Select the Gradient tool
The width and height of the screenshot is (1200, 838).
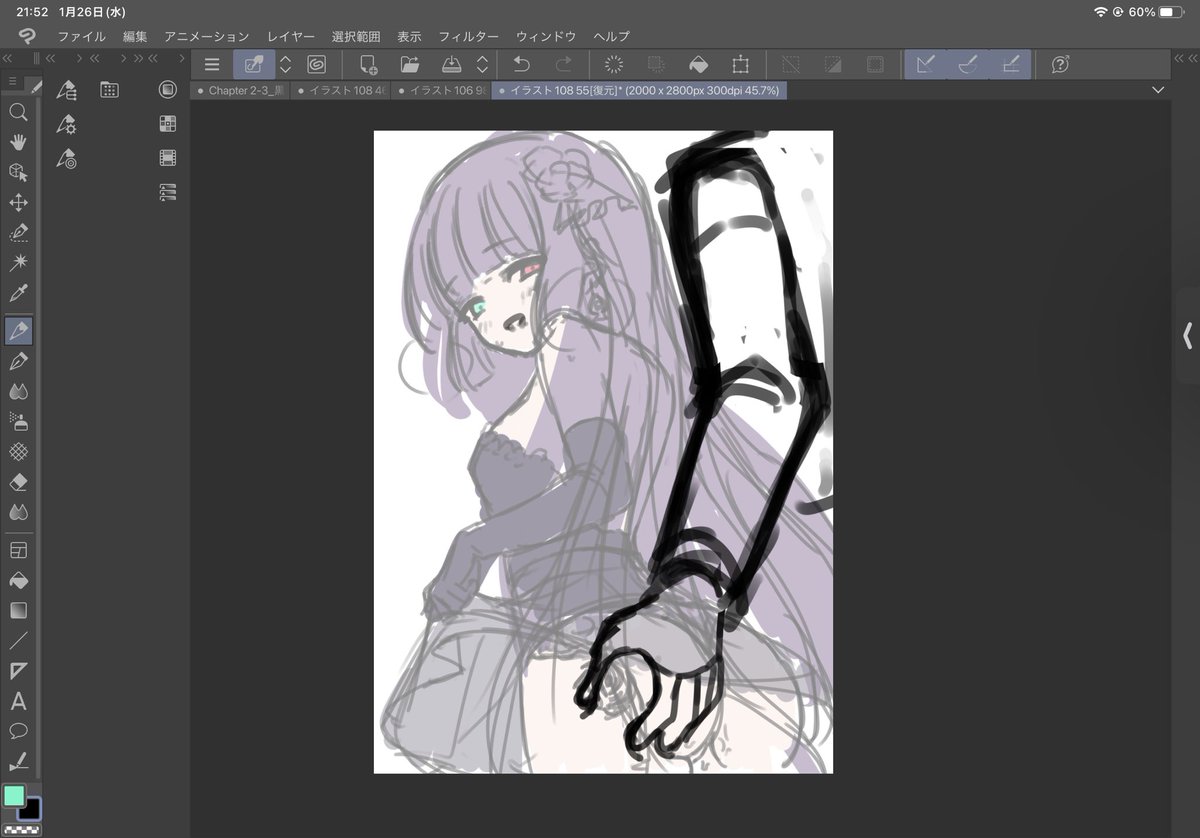18,610
